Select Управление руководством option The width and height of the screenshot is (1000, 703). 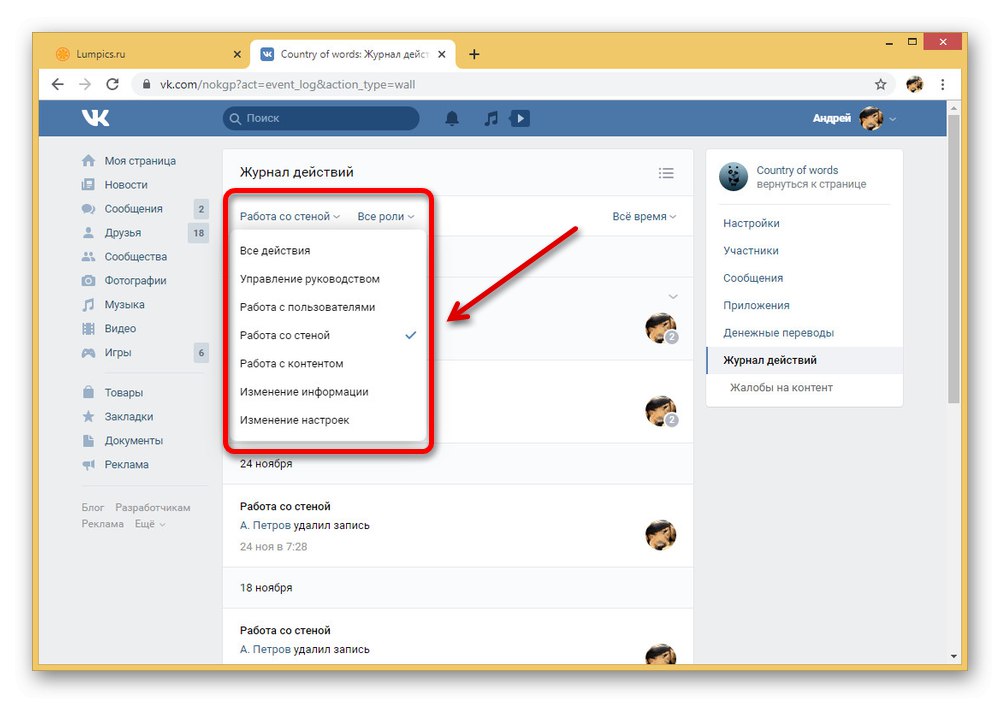coord(328,279)
